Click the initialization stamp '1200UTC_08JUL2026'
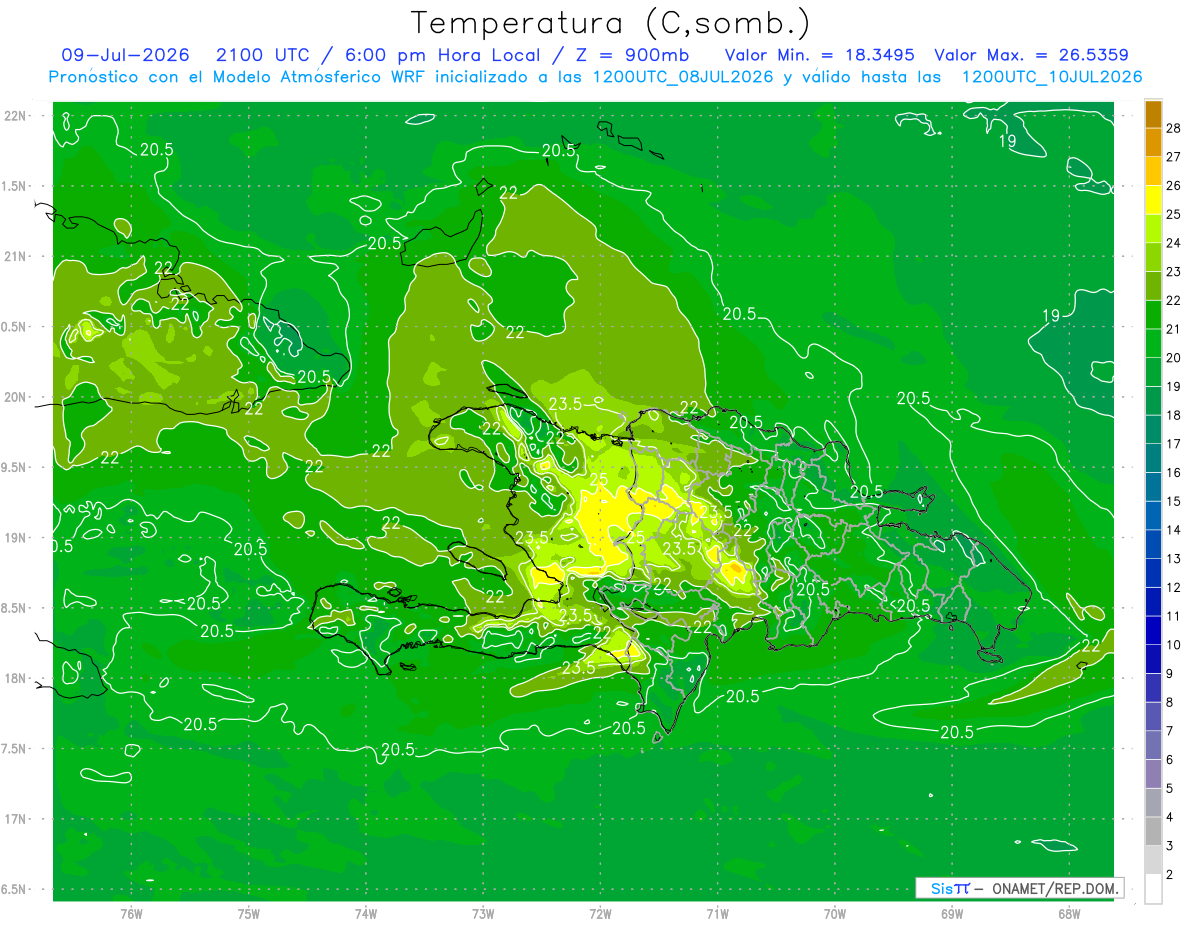Image resolution: width=1200 pixels, height=927 pixels. point(684,77)
